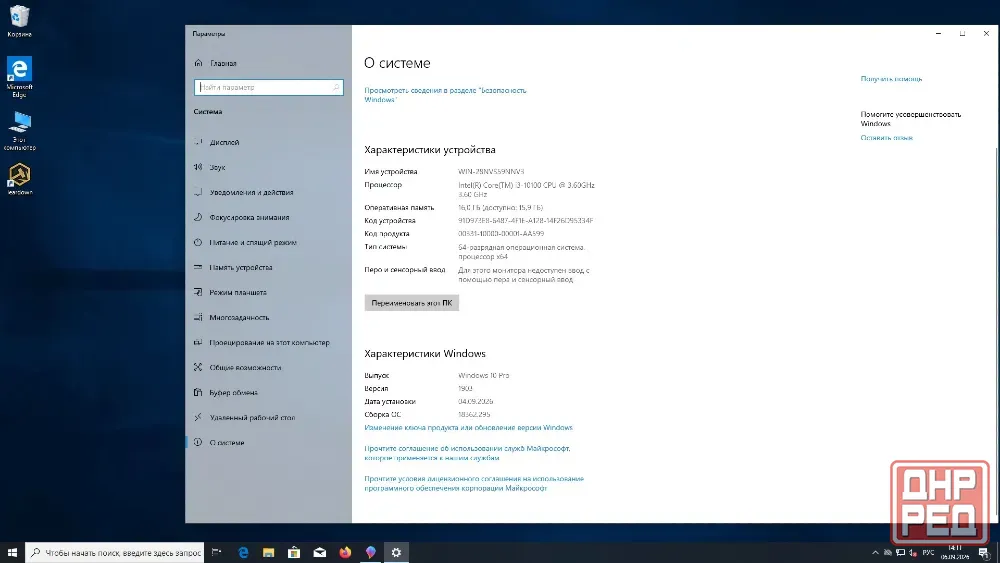Click the Получить помощь link
This screenshot has height=563, width=1000.
pyautogui.click(x=891, y=79)
